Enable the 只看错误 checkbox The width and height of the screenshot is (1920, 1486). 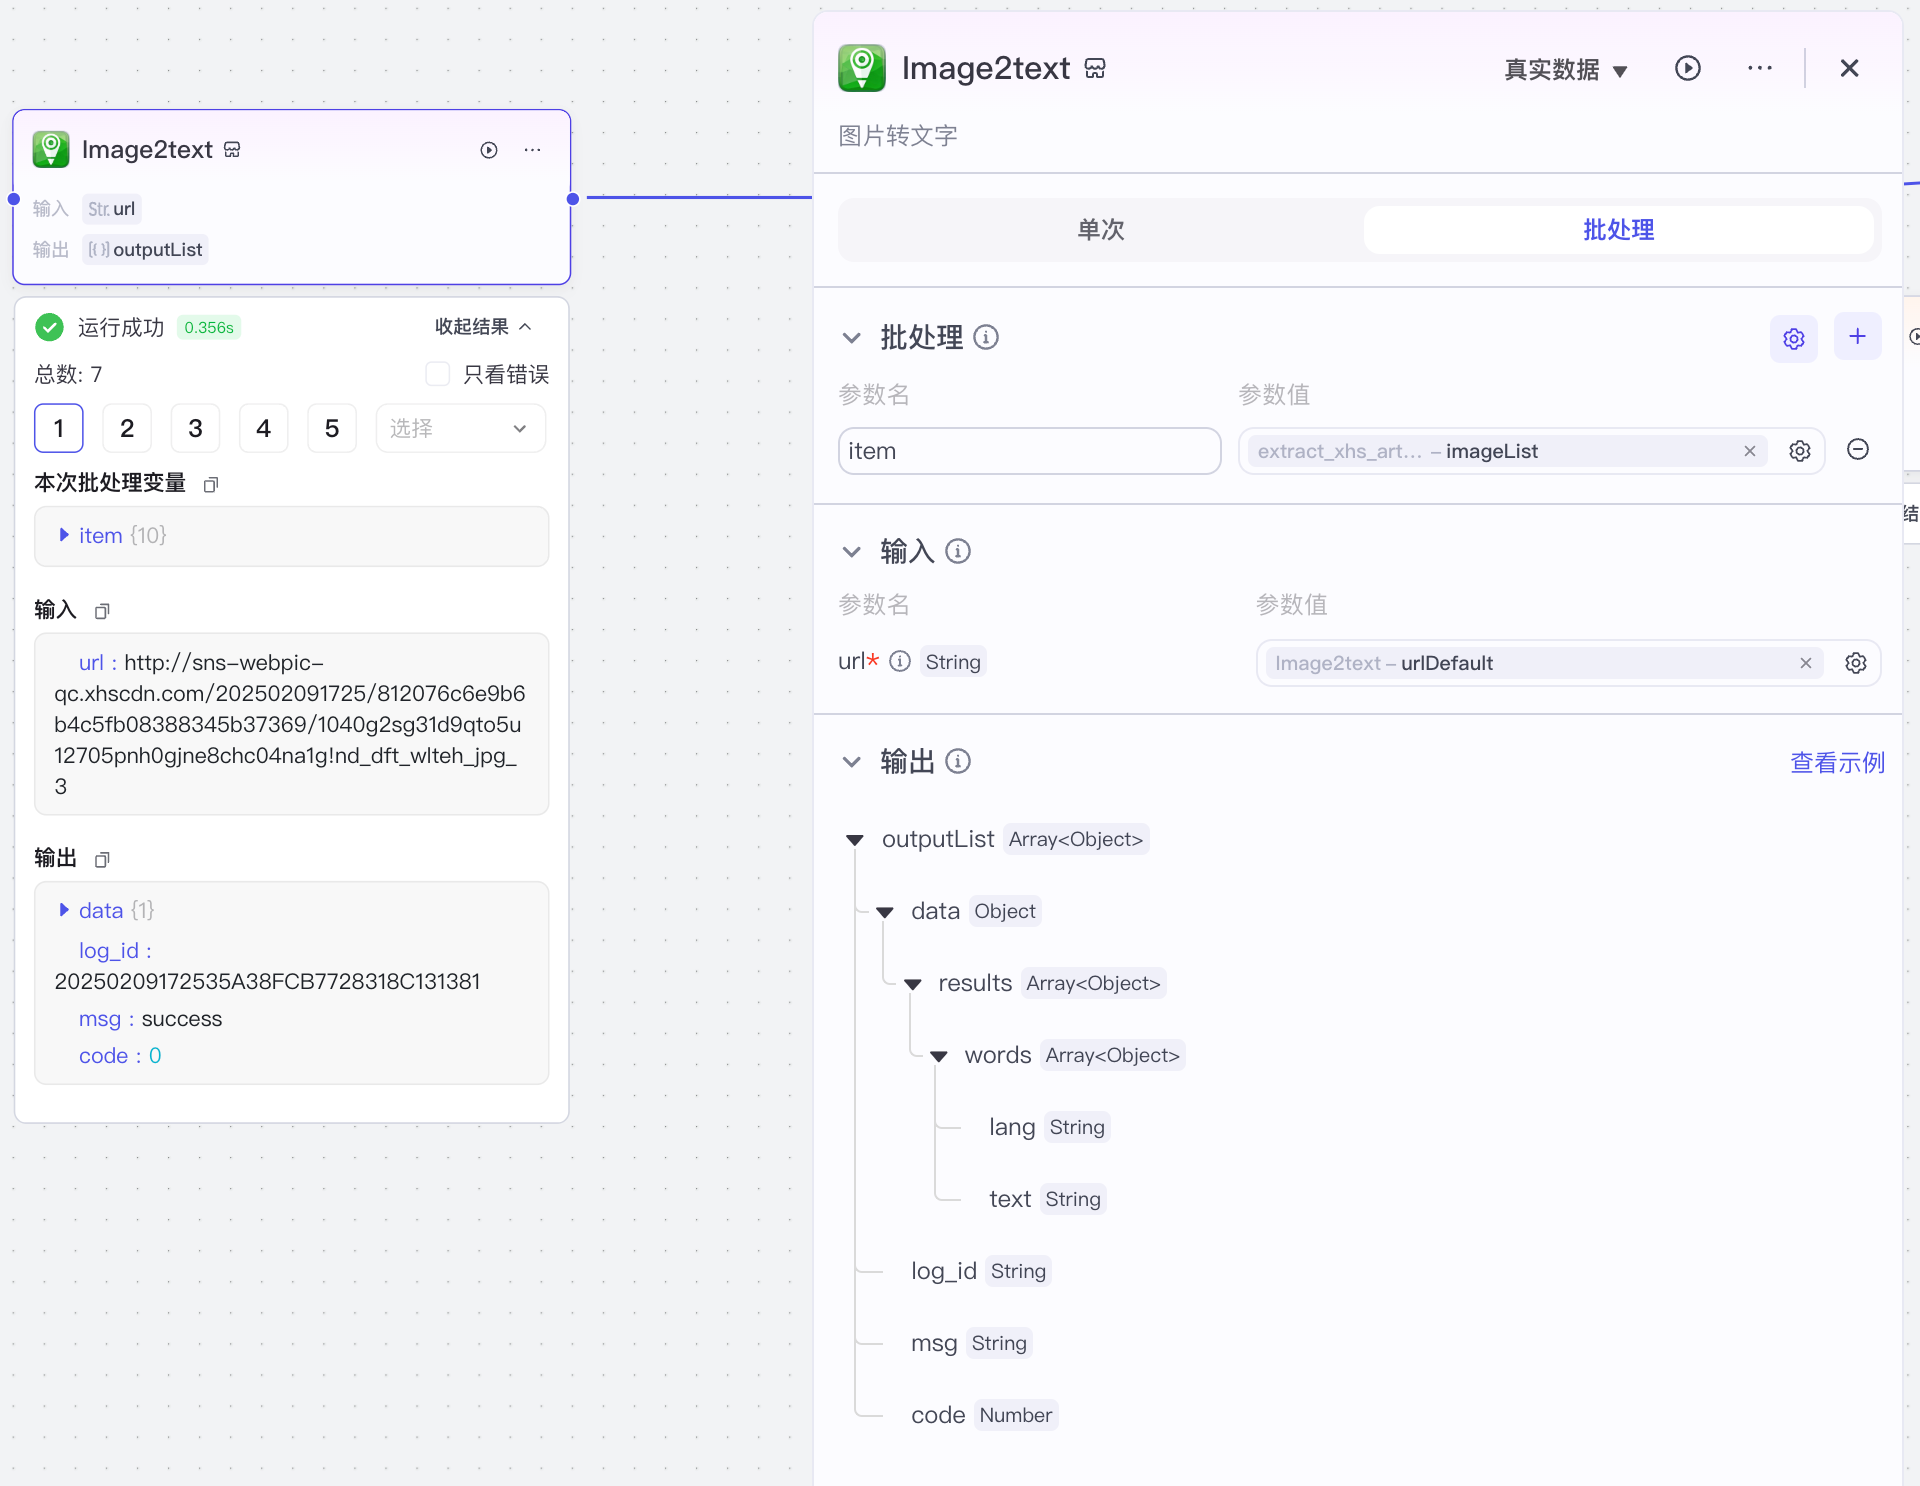coord(437,374)
